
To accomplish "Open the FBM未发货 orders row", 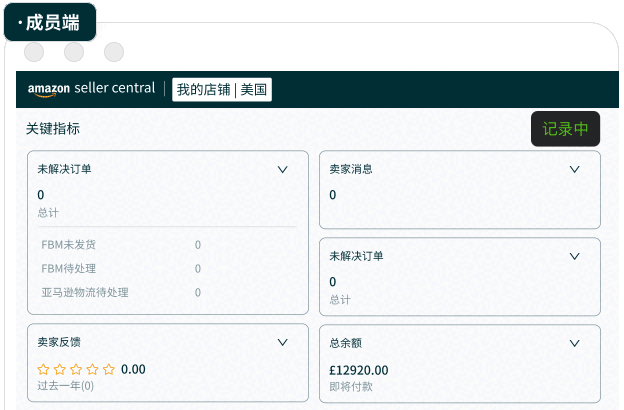I will coord(120,245).
